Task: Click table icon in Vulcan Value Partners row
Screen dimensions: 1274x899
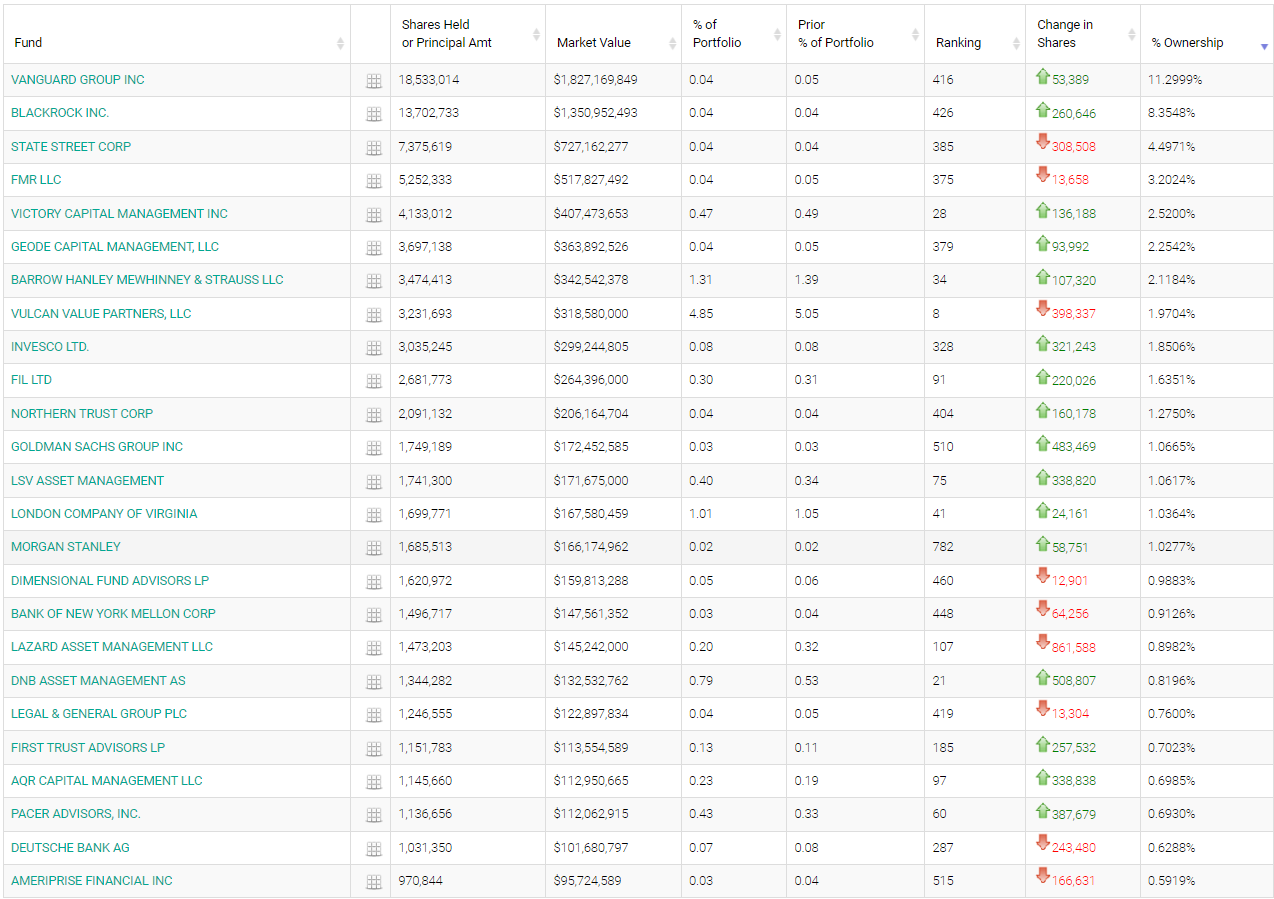Action: (x=374, y=315)
